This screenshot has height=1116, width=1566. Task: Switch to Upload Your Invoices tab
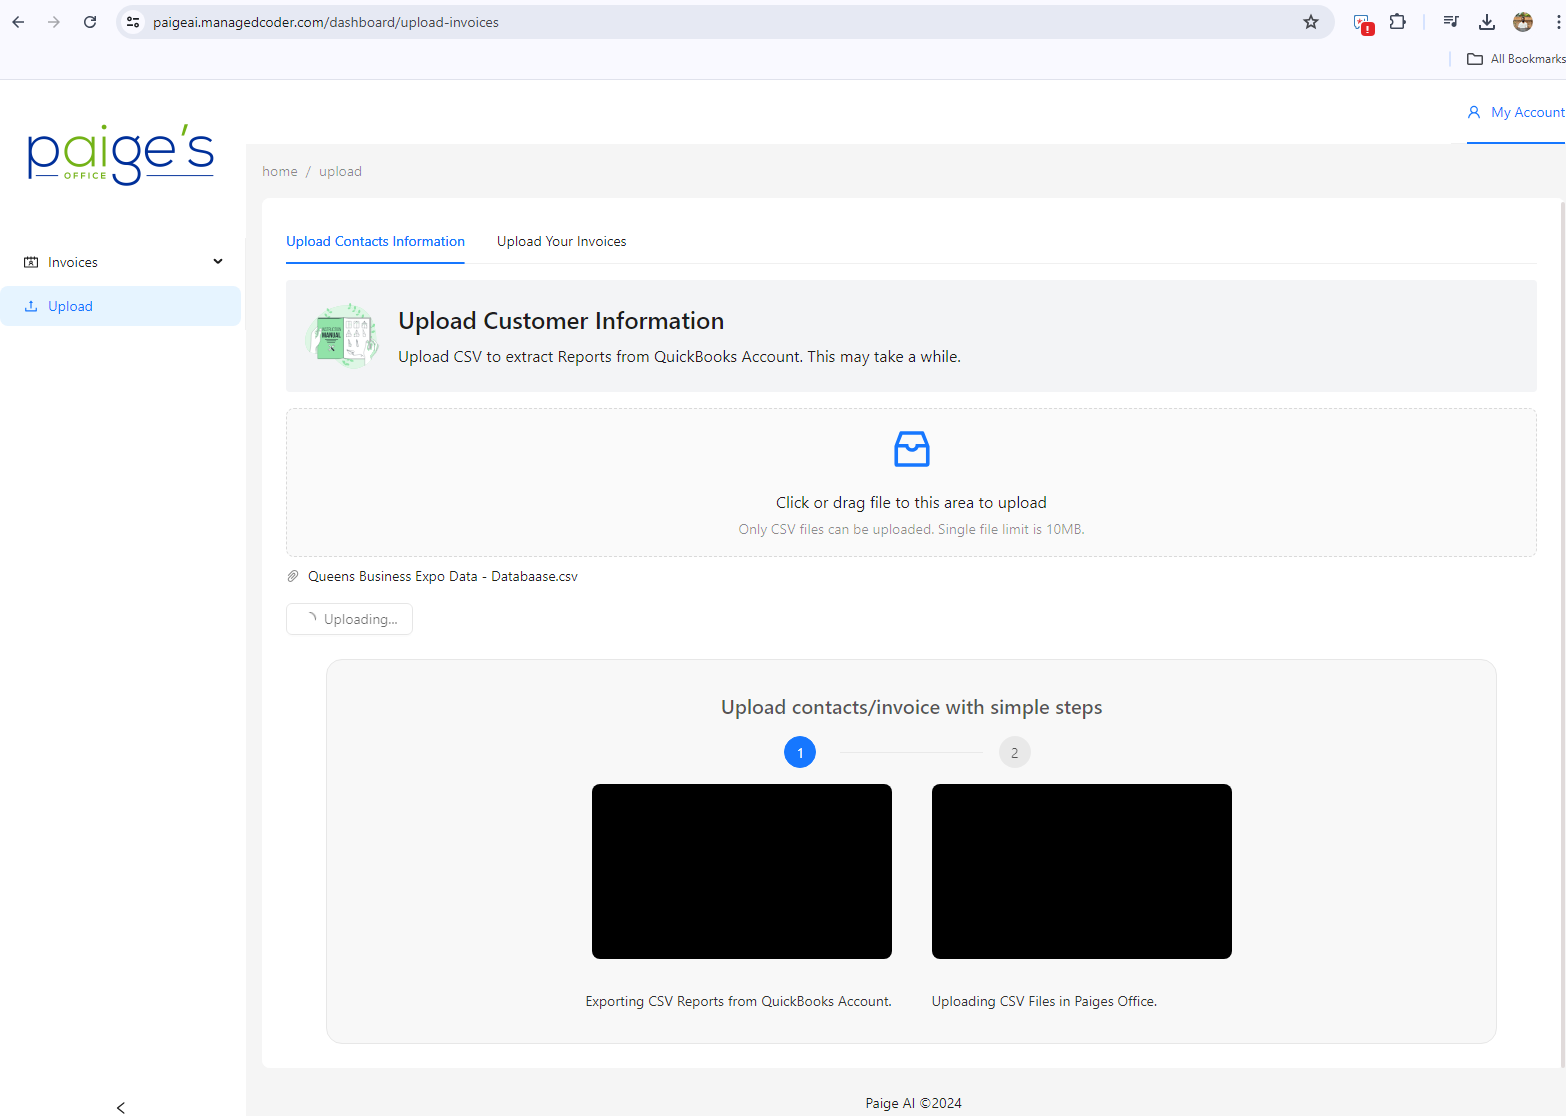(x=561, y=241)
